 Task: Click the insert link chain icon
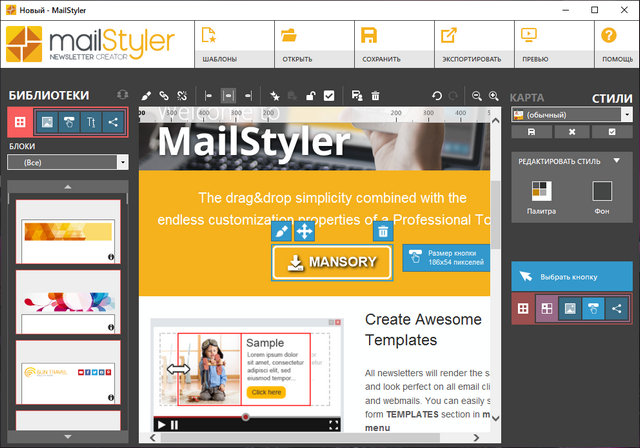point(164,96)
